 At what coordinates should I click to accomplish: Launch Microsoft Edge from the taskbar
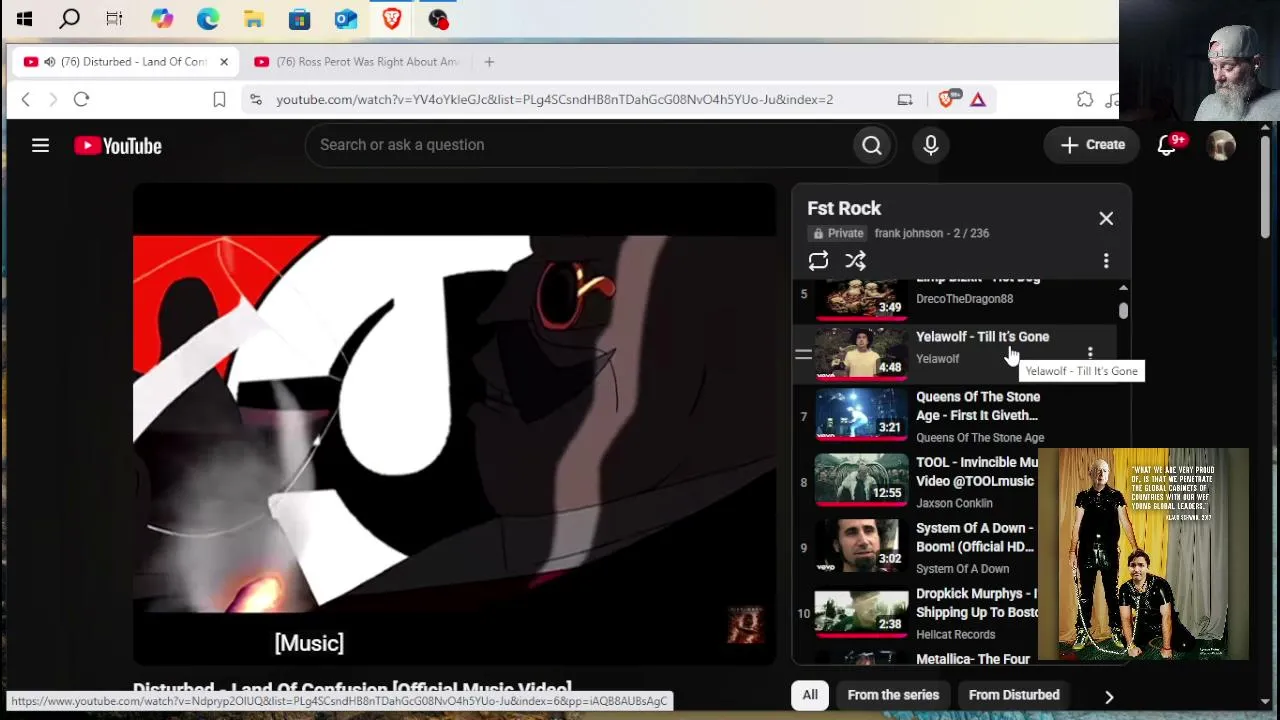point(208,18)
